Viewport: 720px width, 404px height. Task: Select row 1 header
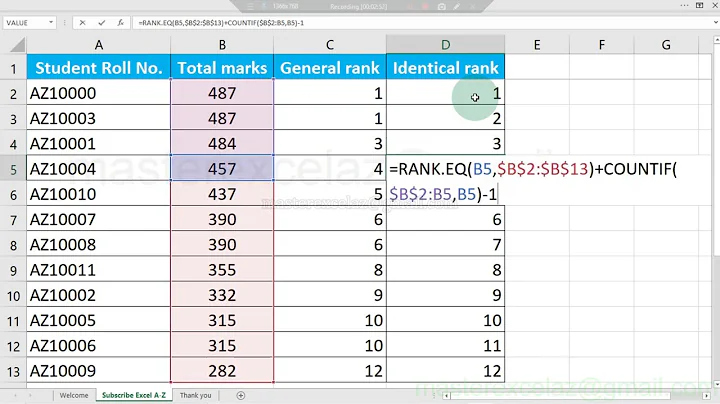click(x=13, y=68)
